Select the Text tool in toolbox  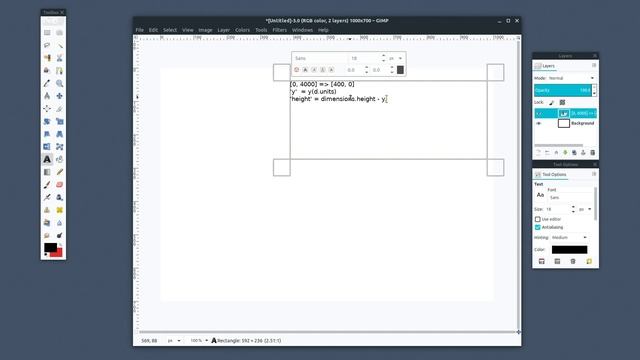coord(47,159)
